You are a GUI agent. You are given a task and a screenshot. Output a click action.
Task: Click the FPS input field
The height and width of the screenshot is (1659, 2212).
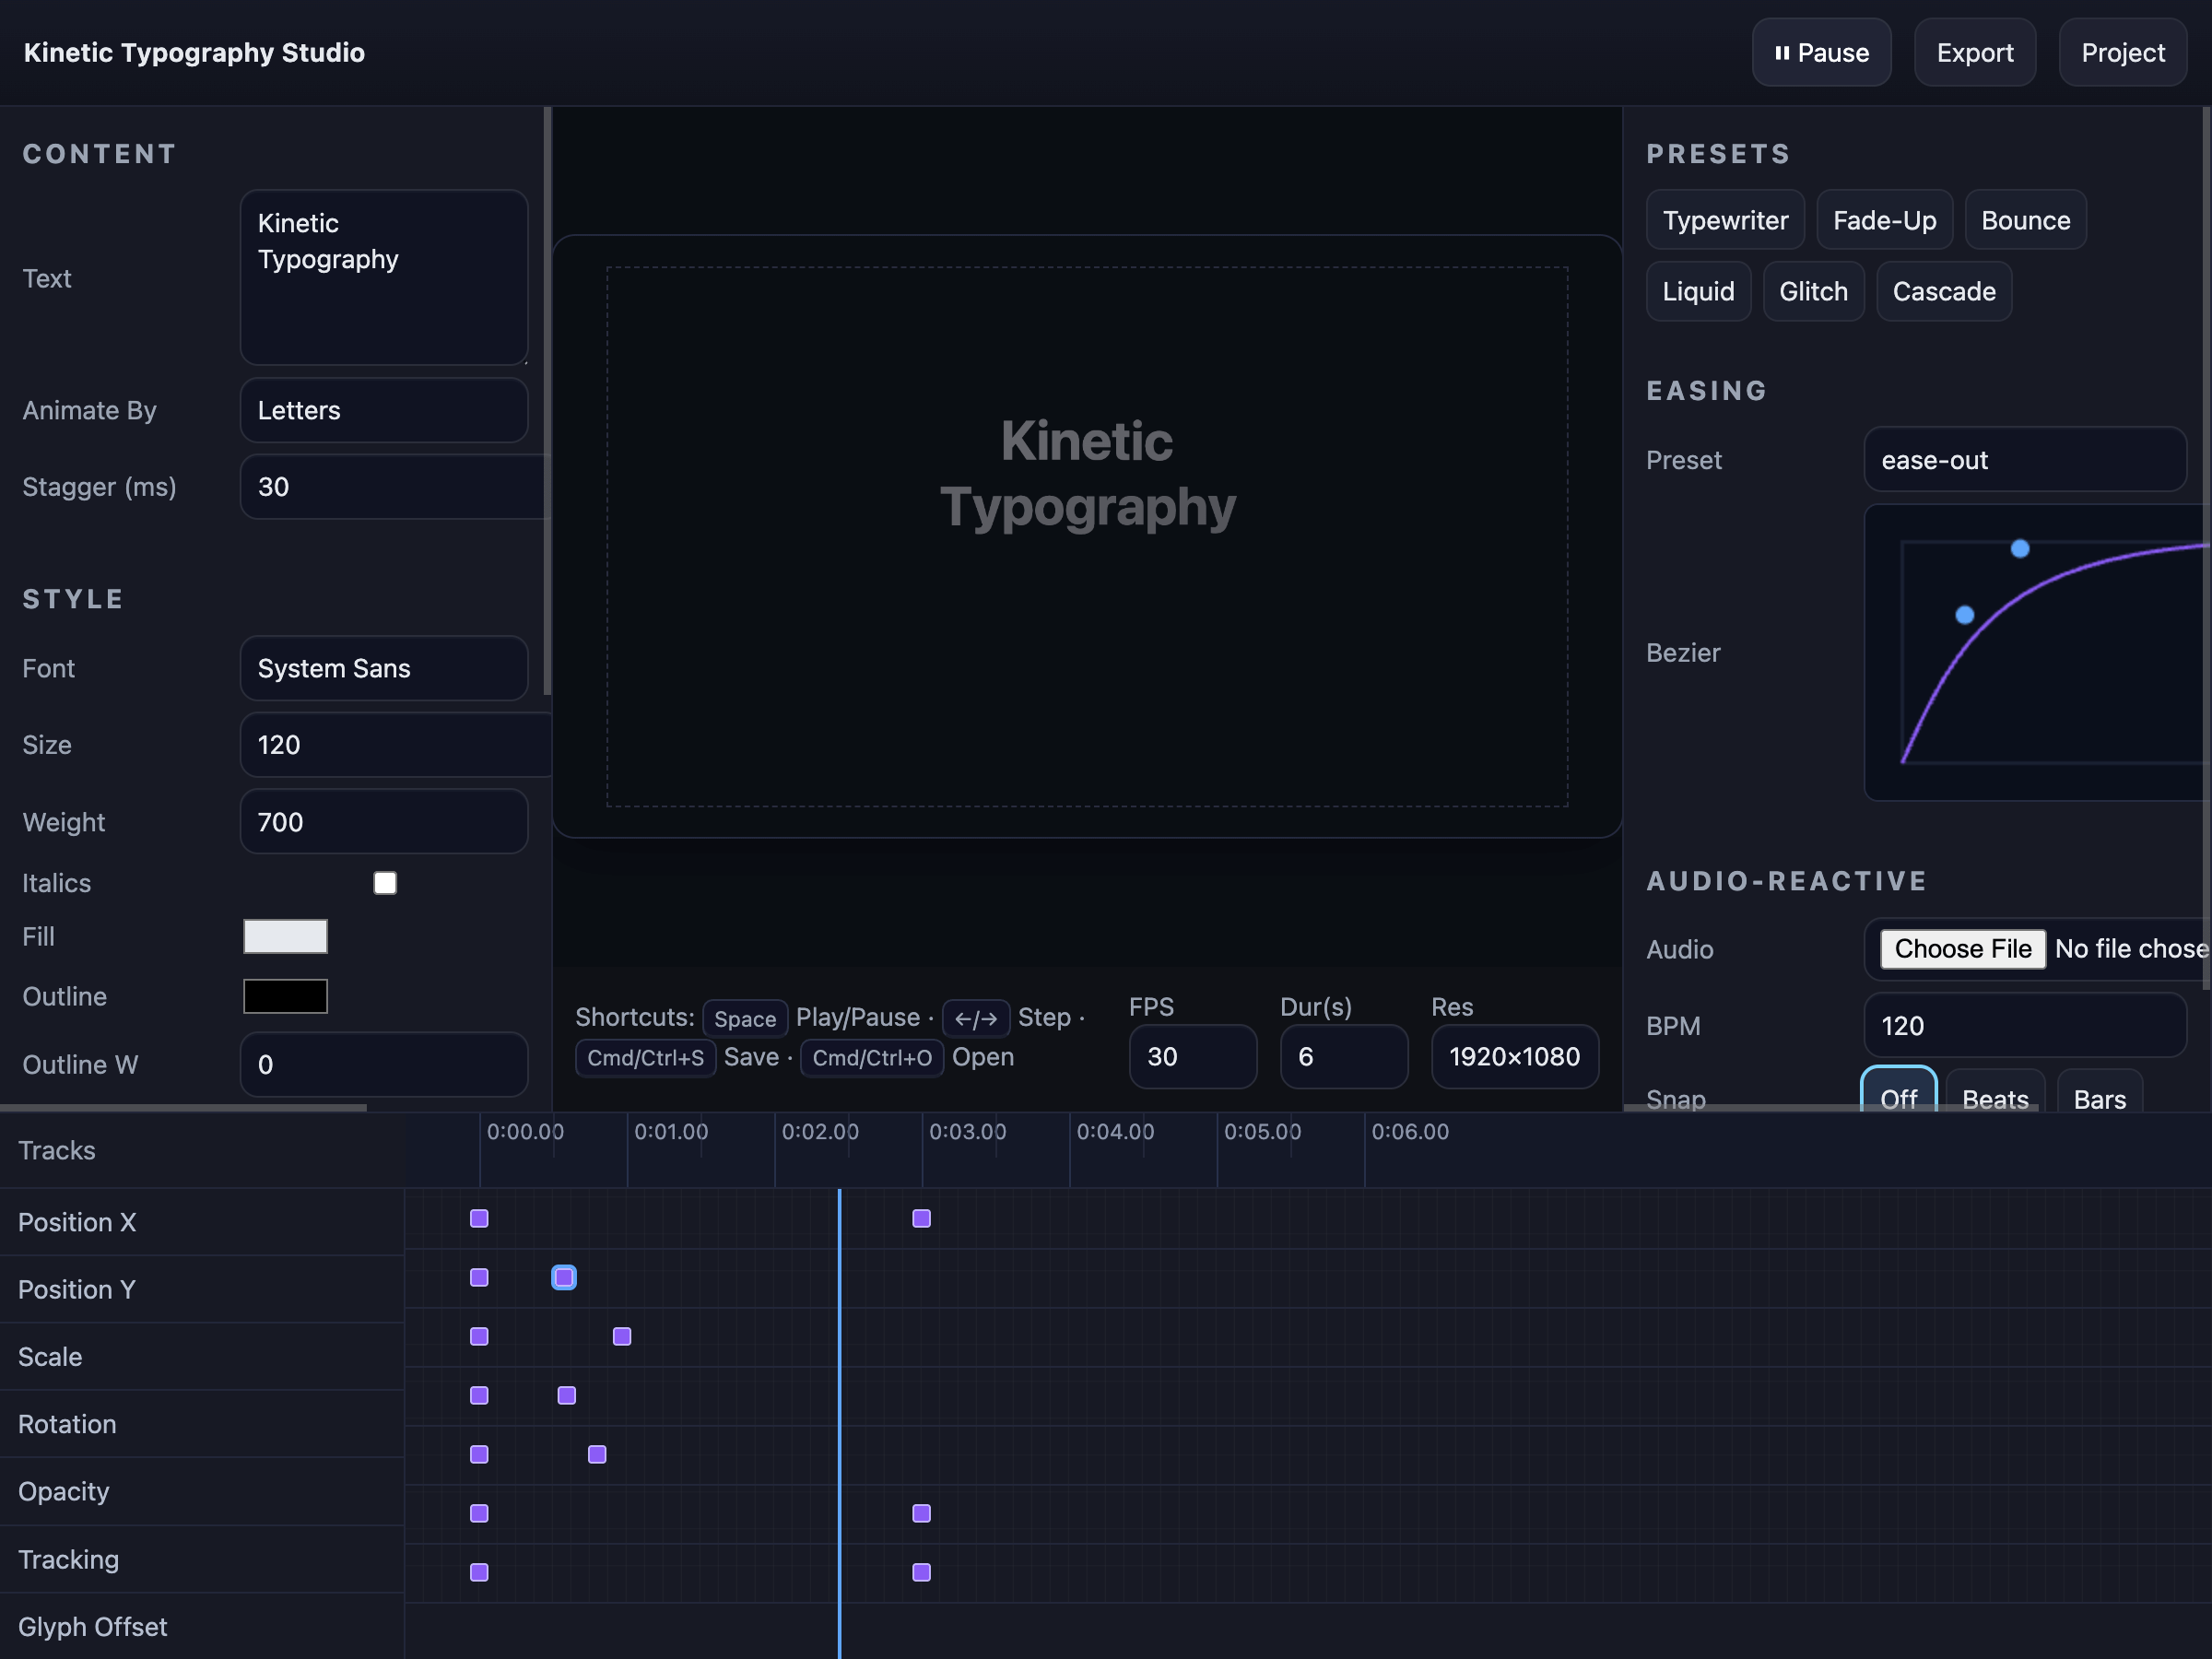[x=1192, y=1056]
